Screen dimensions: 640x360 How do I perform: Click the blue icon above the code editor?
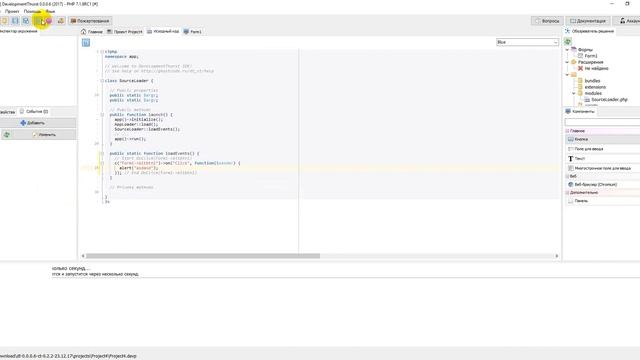point(86,42)
